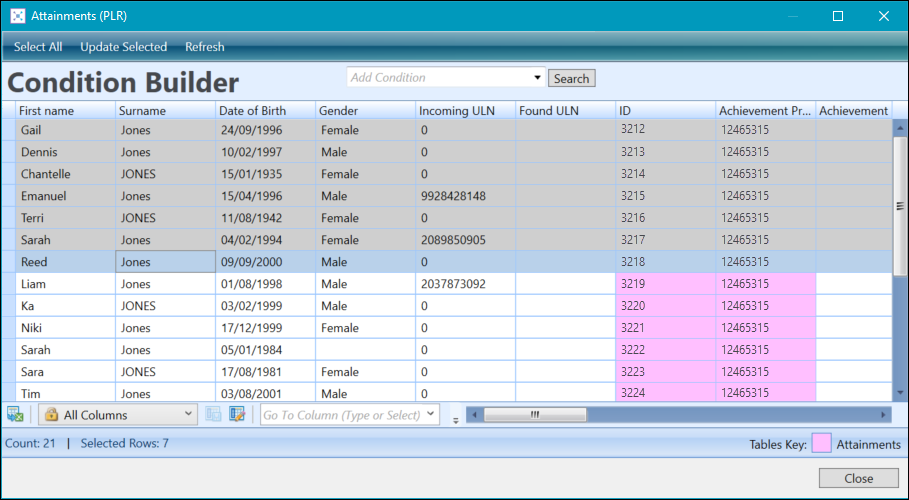909x500 pixels.
Task: Click Refresh in the menu bar
Action: click(x=205, y=47)
